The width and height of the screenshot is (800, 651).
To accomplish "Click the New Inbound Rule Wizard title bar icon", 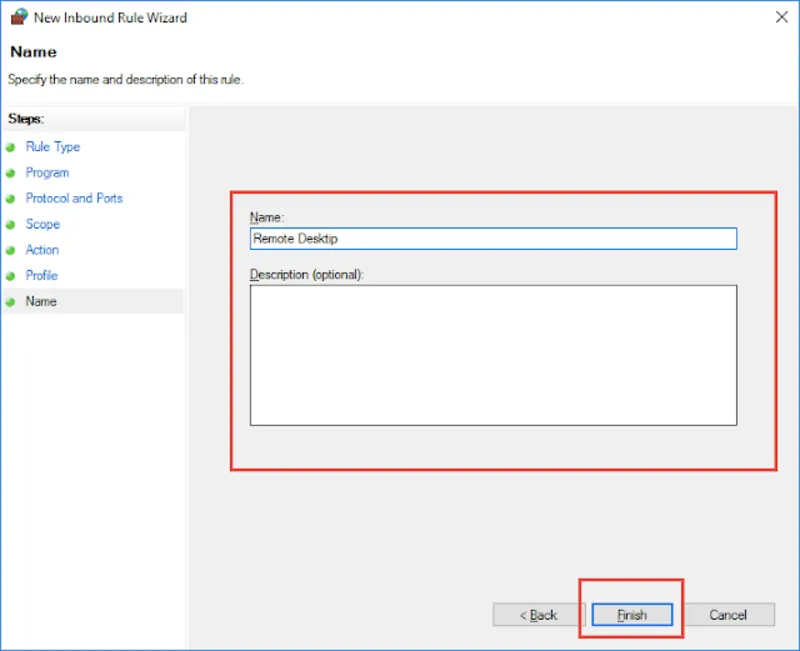I will (x=17, y=17).
